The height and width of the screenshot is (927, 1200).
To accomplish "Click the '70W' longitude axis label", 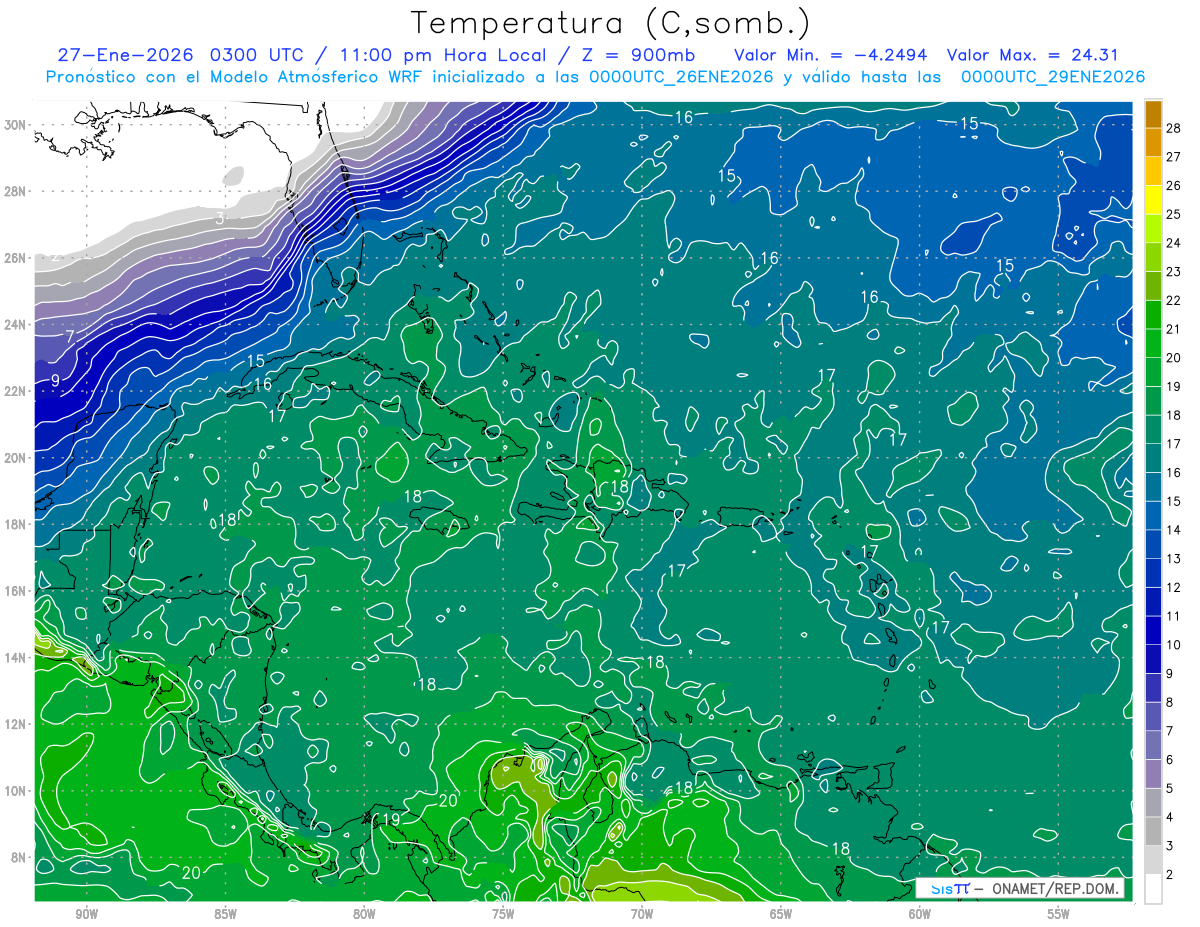I will coord(642,915).
